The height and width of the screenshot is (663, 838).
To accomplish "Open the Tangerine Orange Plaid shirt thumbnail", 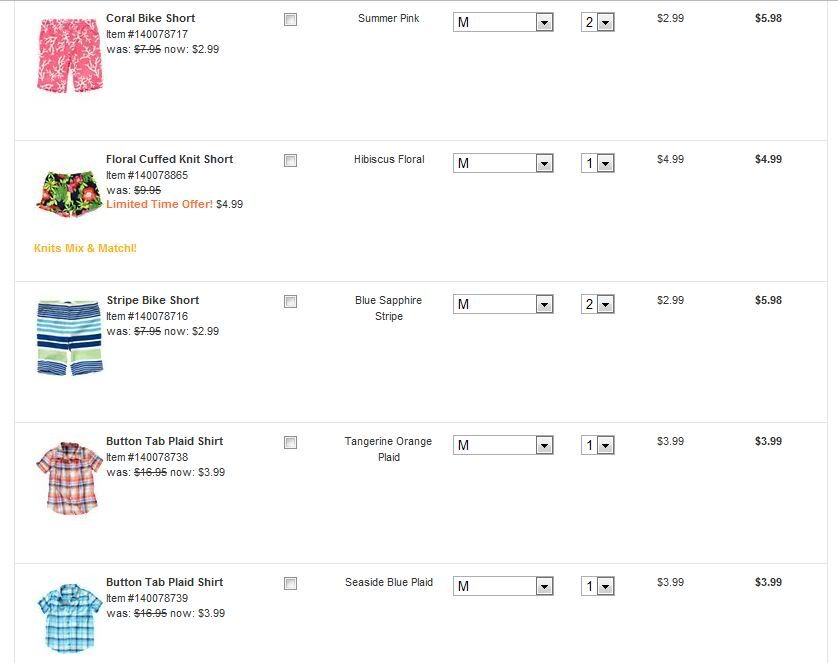I will [x=69, y=477].
